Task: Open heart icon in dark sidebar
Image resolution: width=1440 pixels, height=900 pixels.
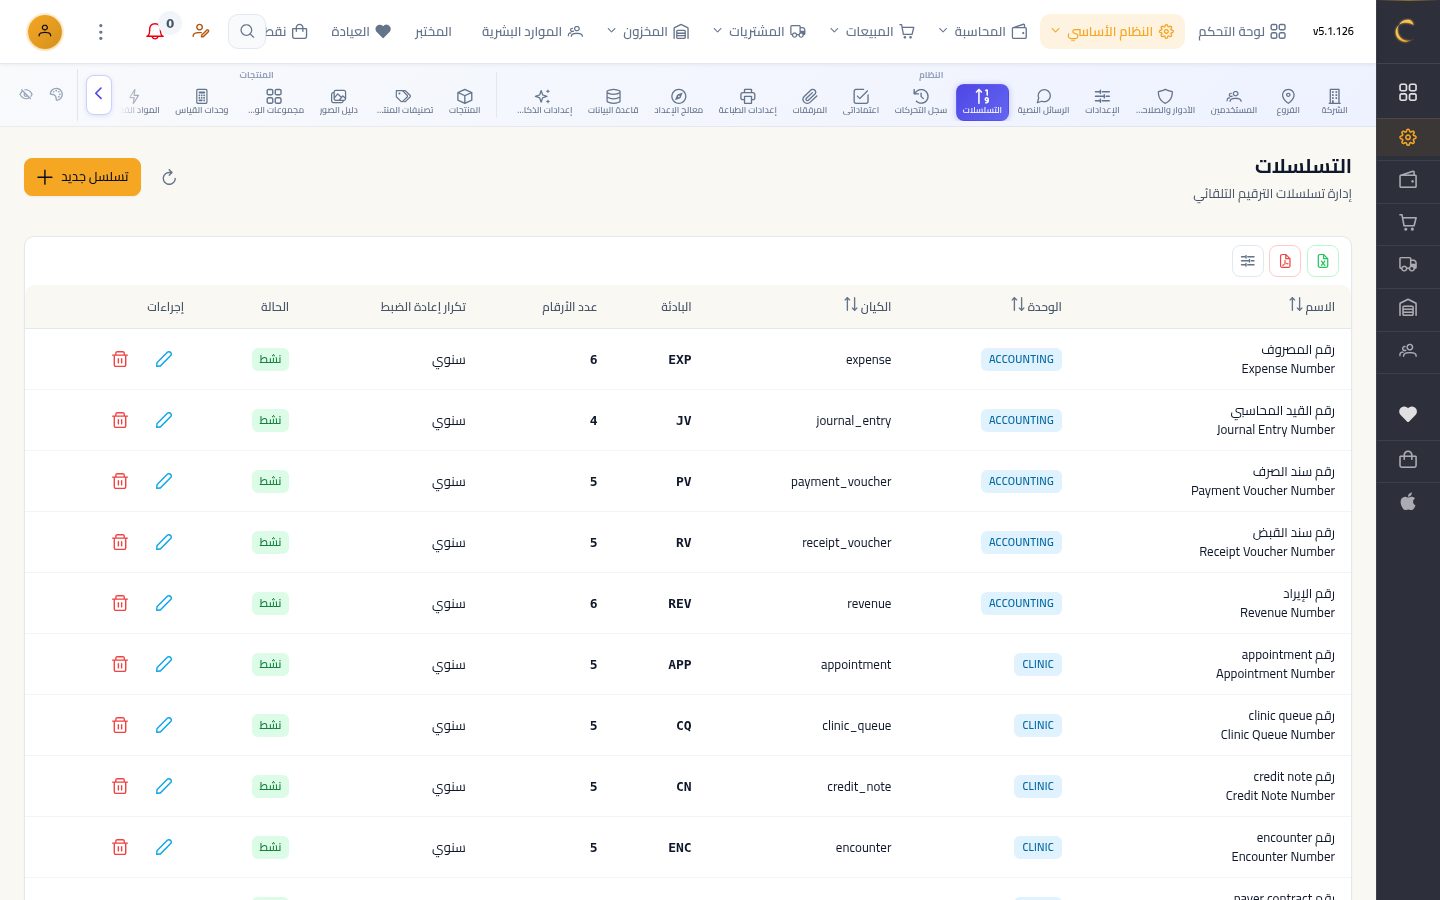Action: [1408, 414]
